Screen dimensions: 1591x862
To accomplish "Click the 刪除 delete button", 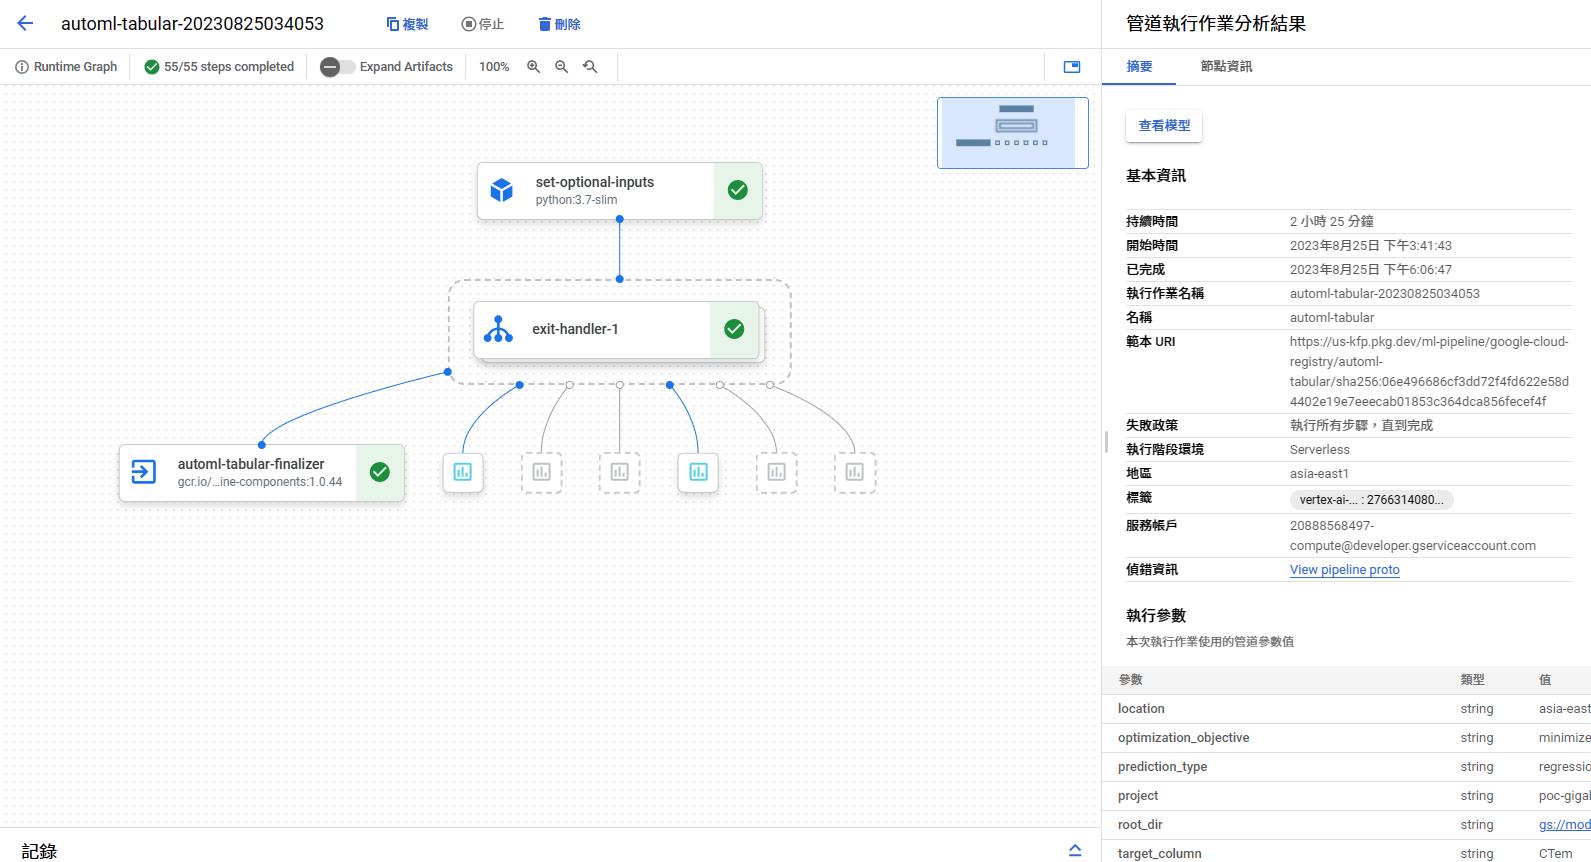I will [559, 24].
